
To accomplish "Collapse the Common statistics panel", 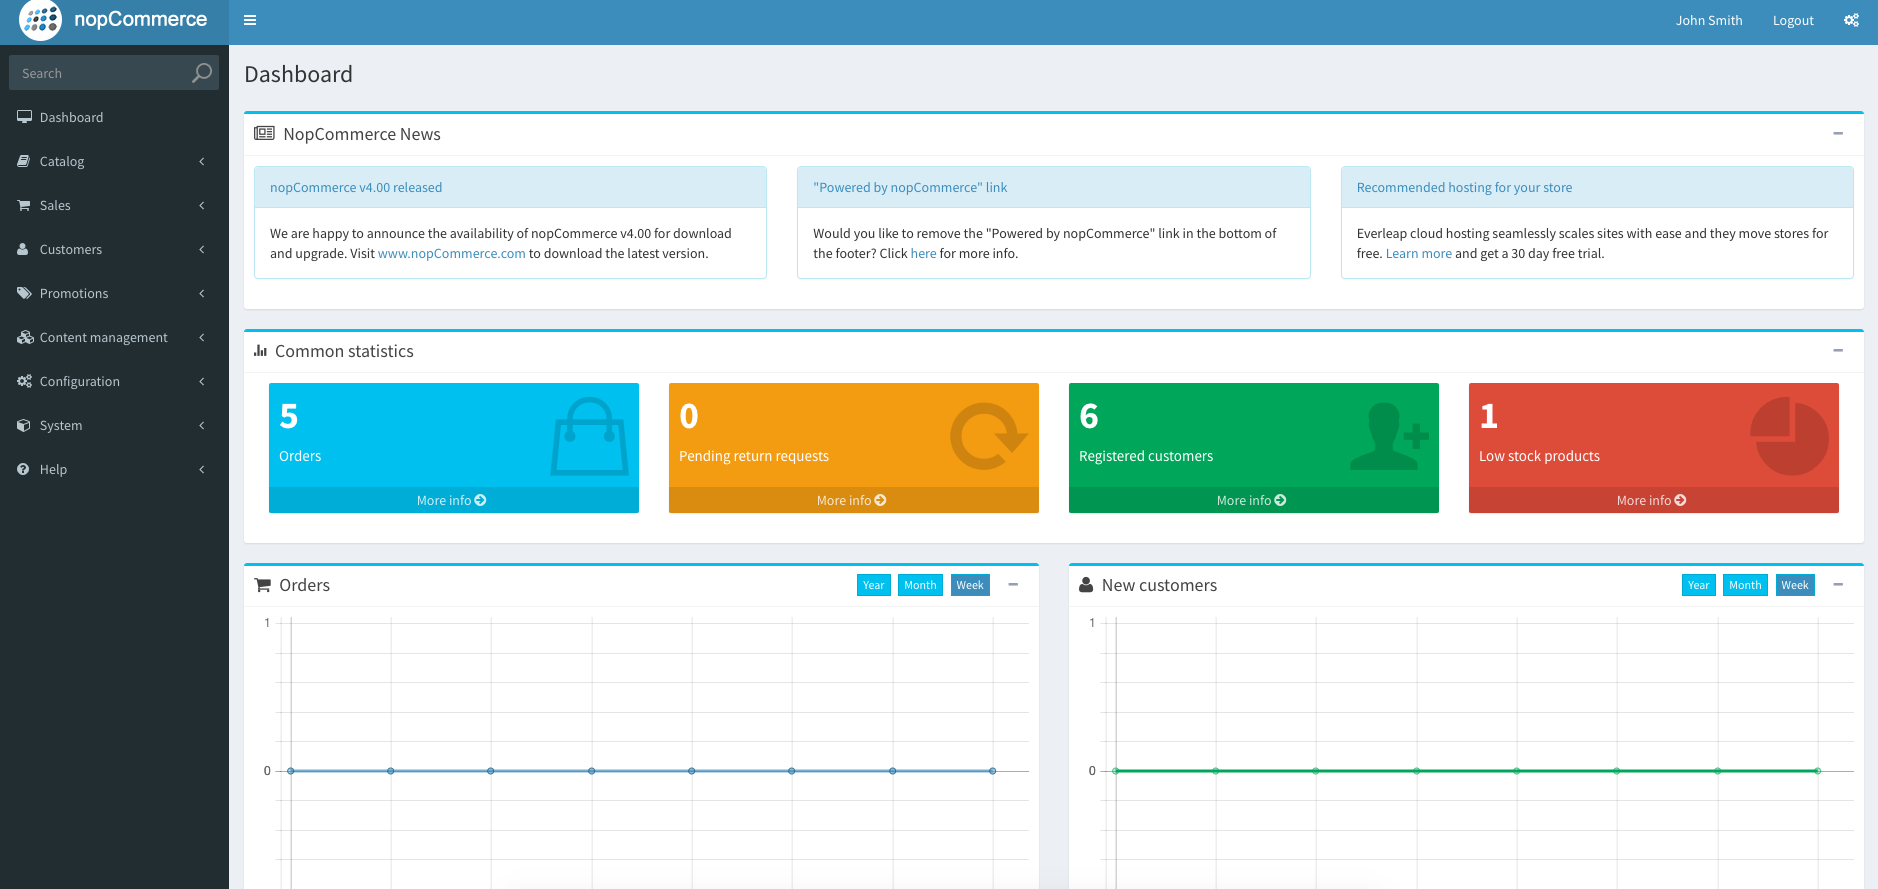I will pos(1838,350).
